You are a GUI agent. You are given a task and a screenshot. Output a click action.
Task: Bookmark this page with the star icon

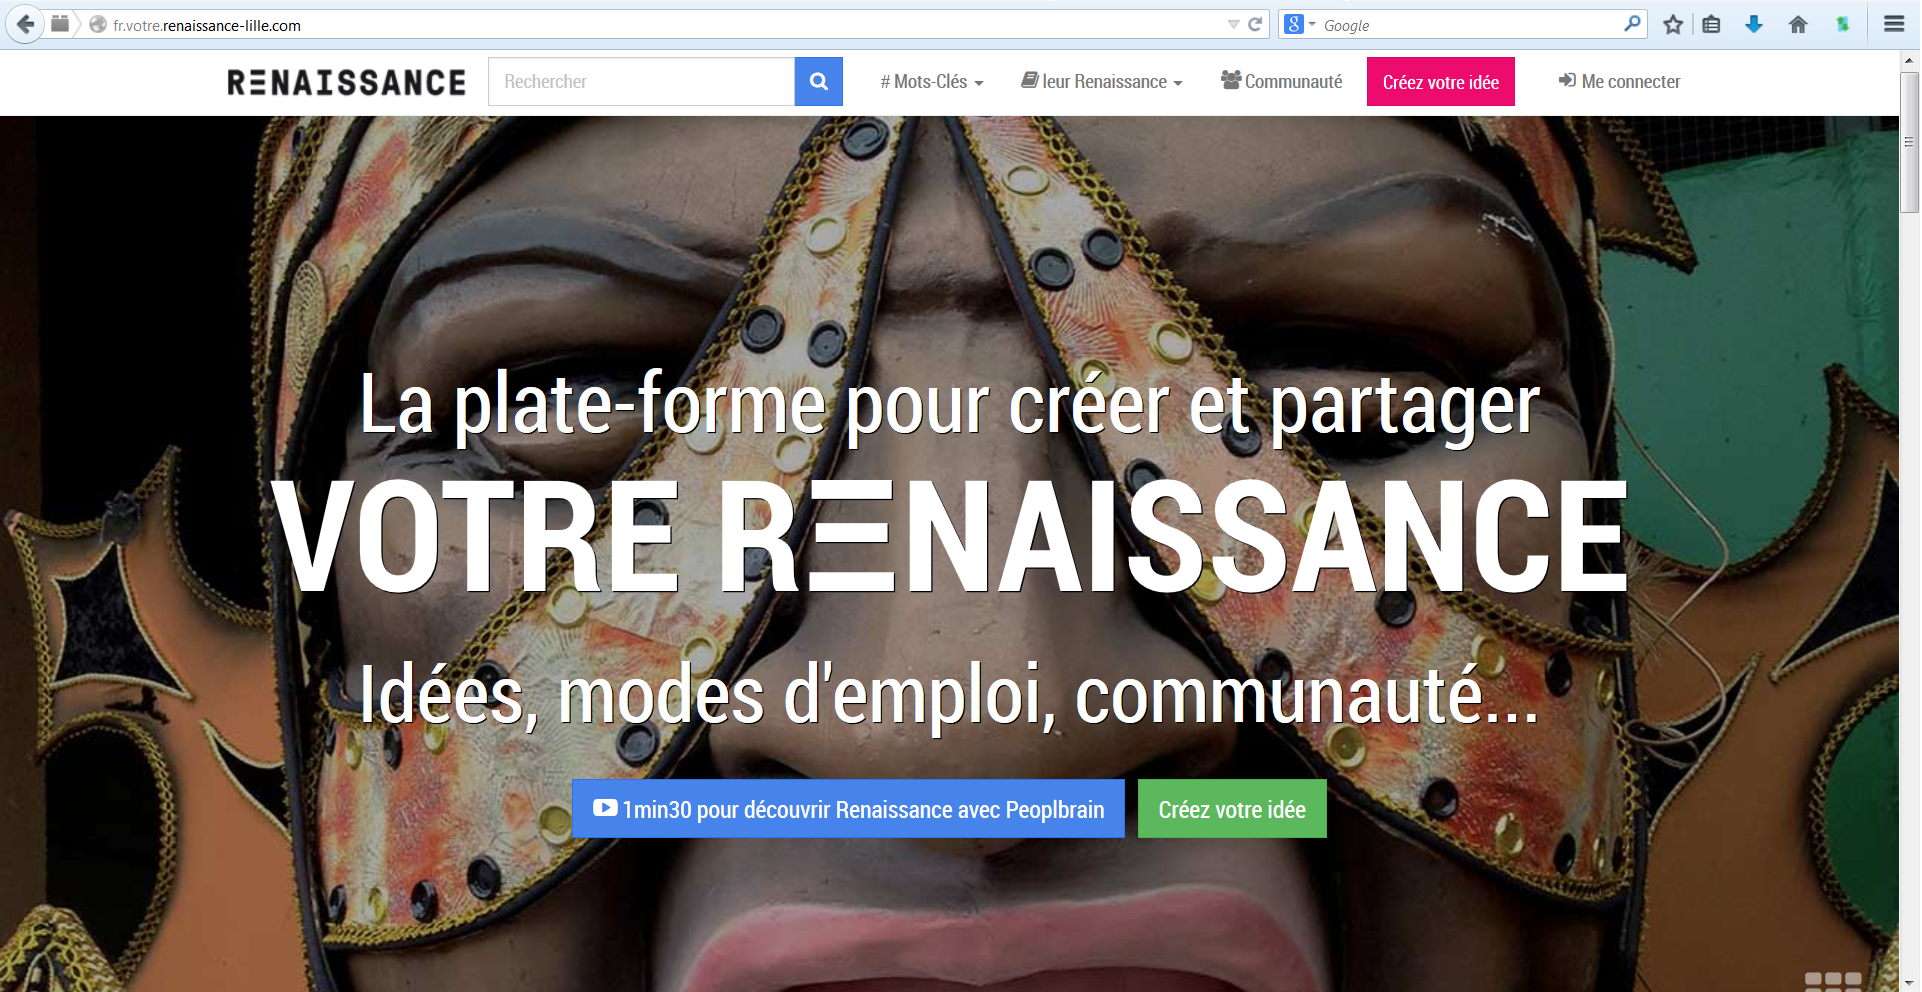click(x=1673, y=25)
